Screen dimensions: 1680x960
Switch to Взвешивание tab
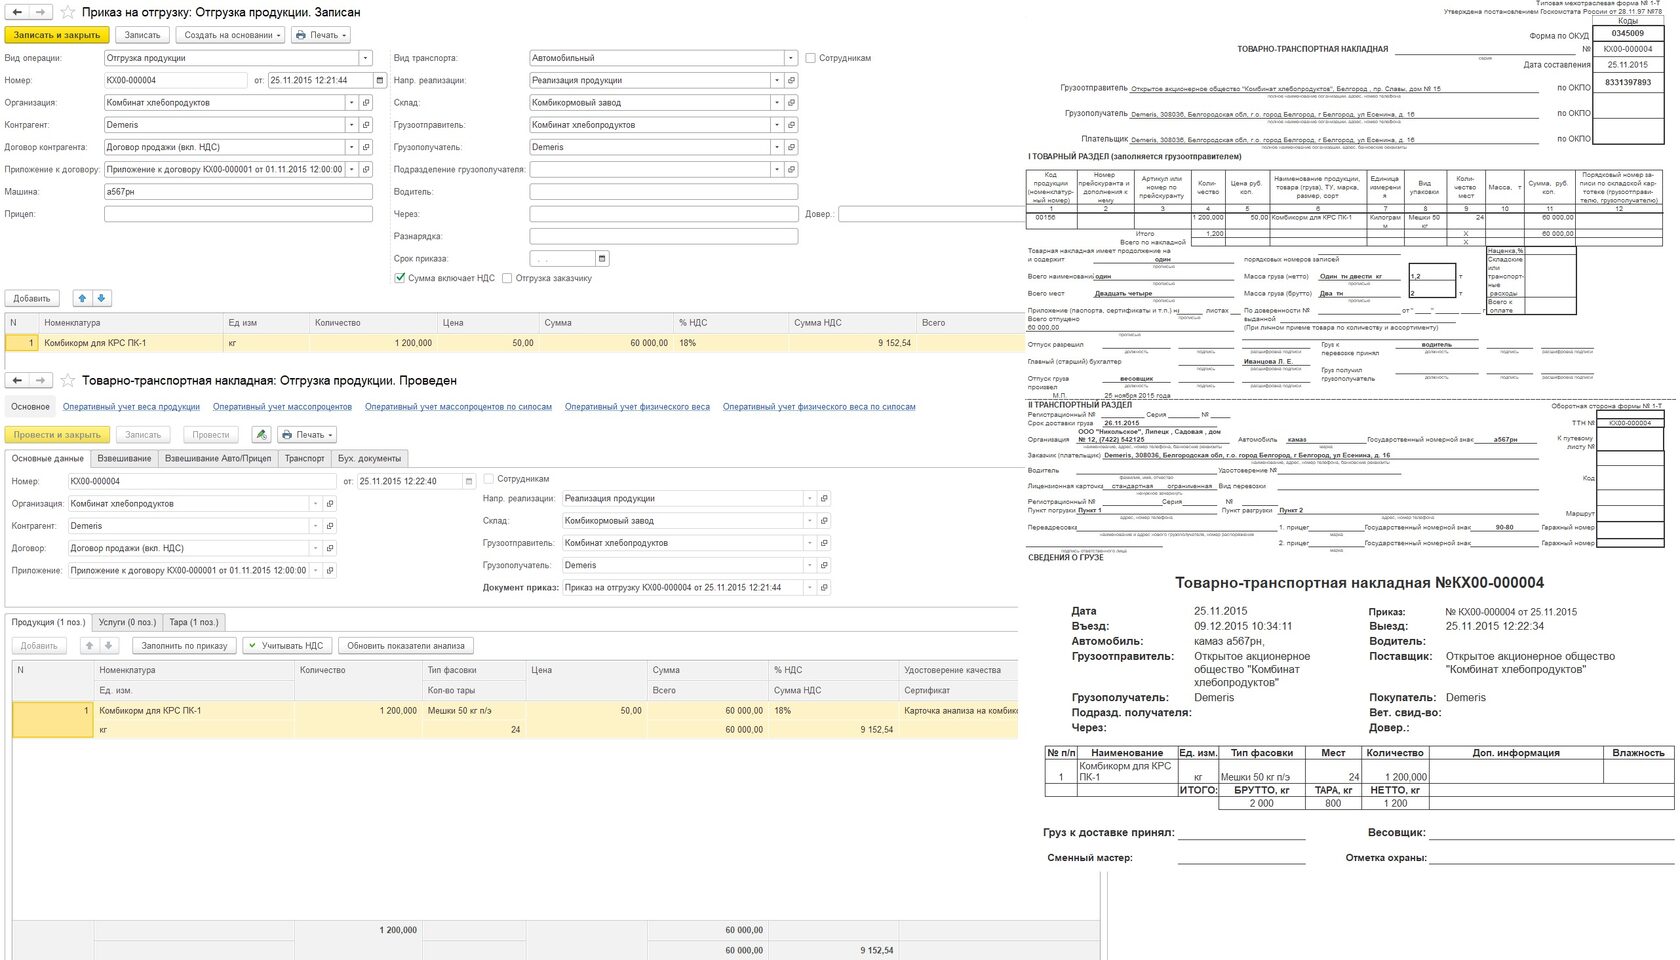click(x=124, y=458)
